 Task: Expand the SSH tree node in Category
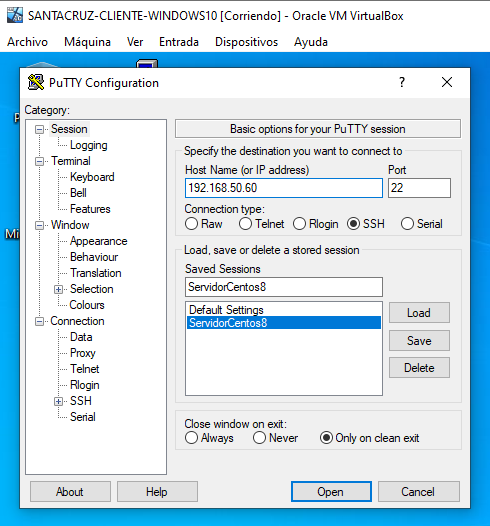pyautogui.click(x=58, y=402)
